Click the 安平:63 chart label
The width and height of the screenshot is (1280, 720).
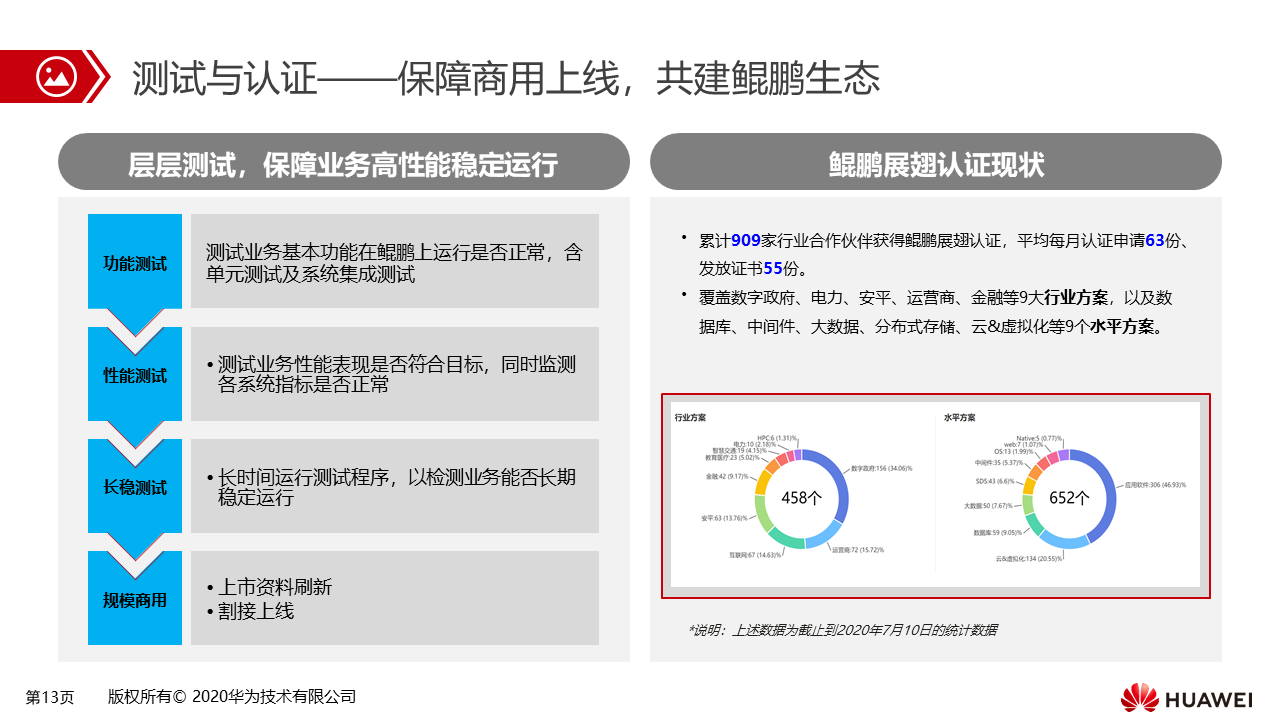(x=724, y=518)
